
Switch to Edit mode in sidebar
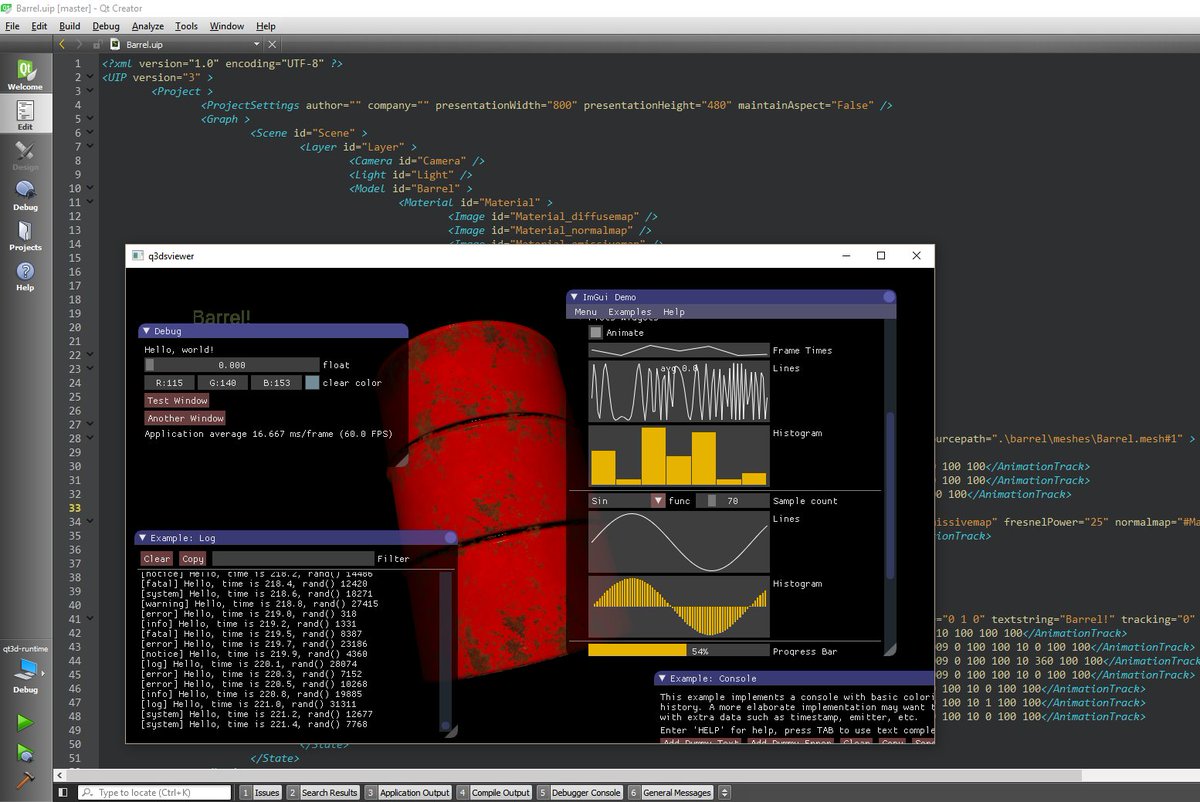point(25,115)
